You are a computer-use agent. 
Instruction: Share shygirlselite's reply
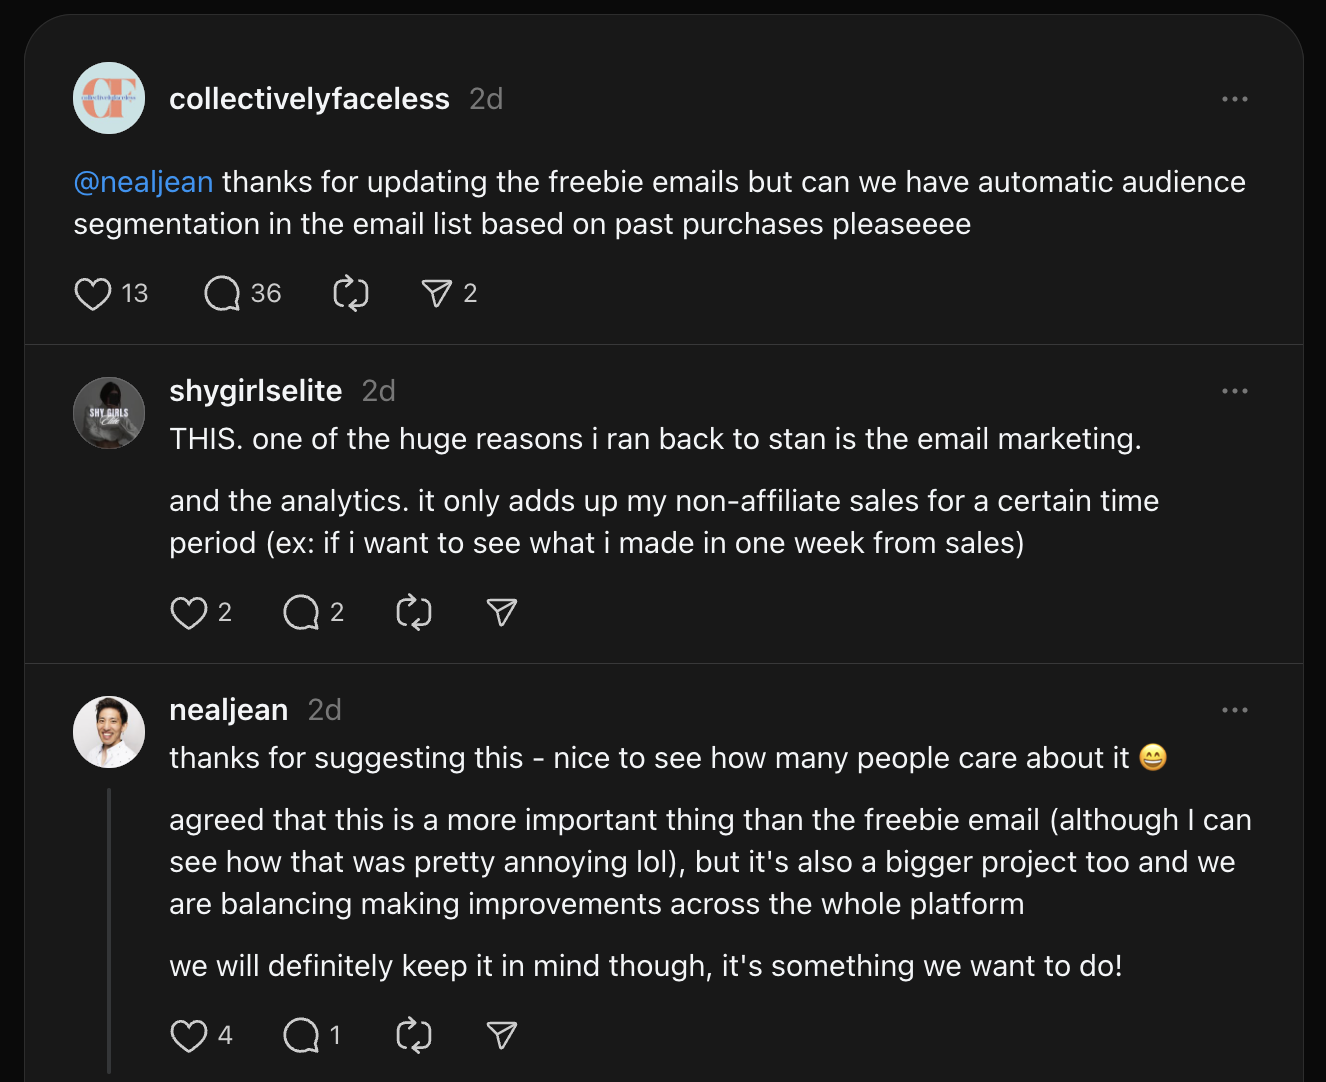(501, 612)
